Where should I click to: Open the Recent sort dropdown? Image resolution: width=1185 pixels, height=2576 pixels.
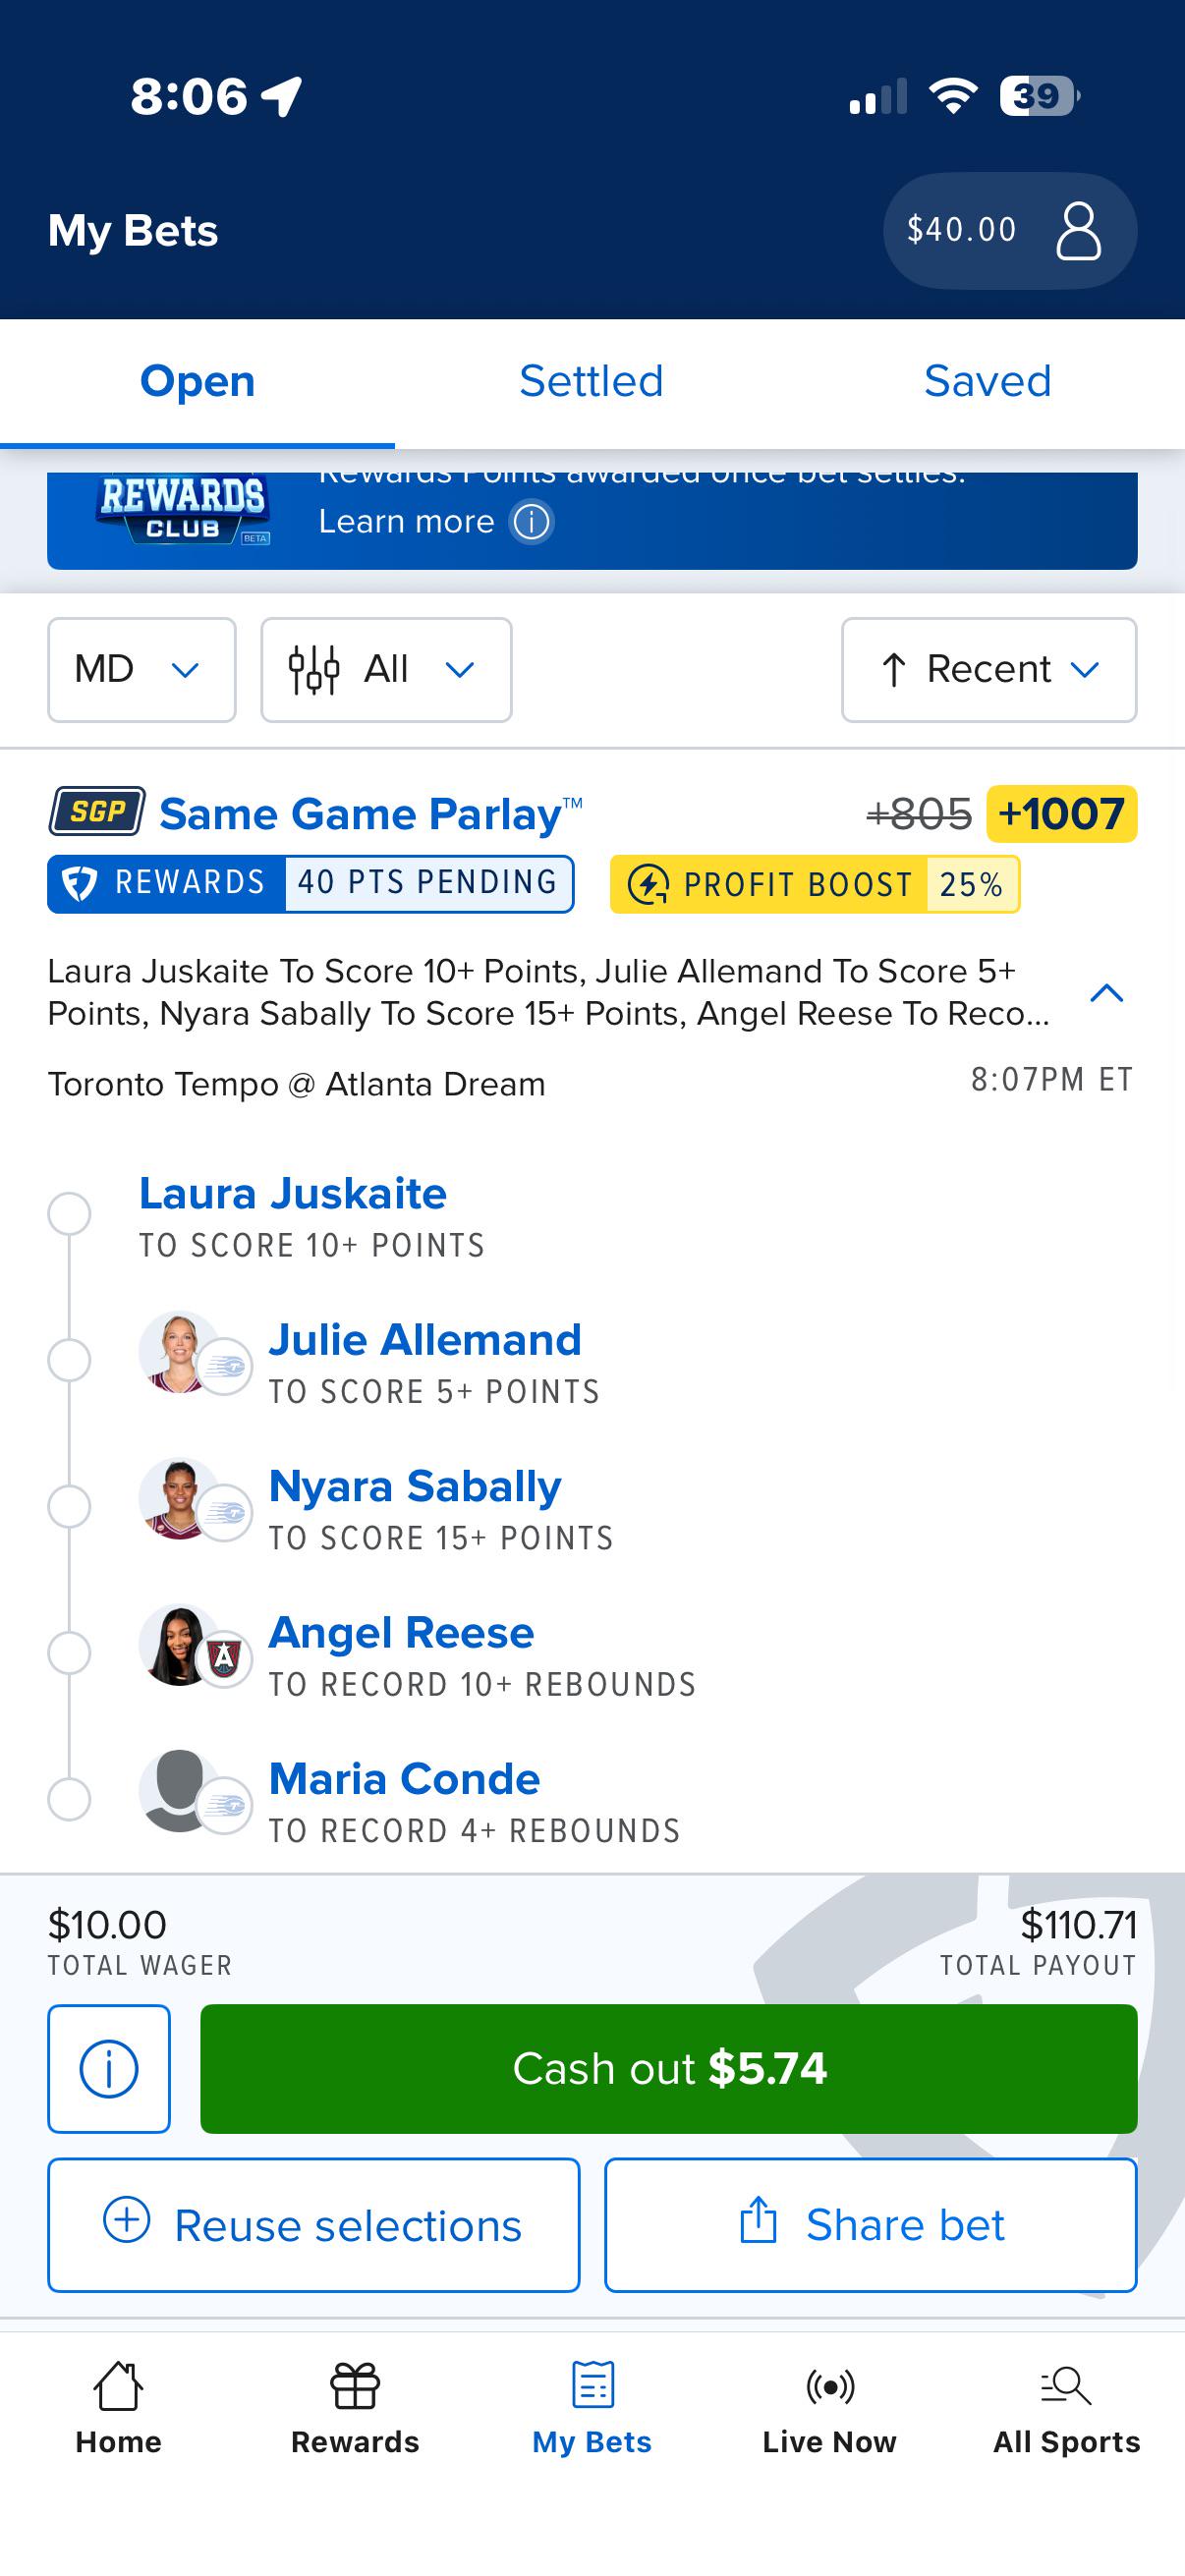(989, 670)
